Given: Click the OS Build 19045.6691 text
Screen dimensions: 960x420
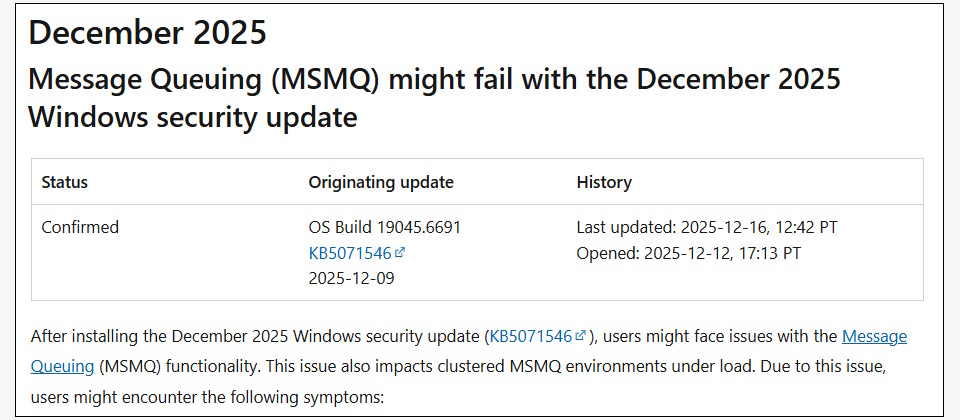Looking at the screenshot, I should coord(385,227).
